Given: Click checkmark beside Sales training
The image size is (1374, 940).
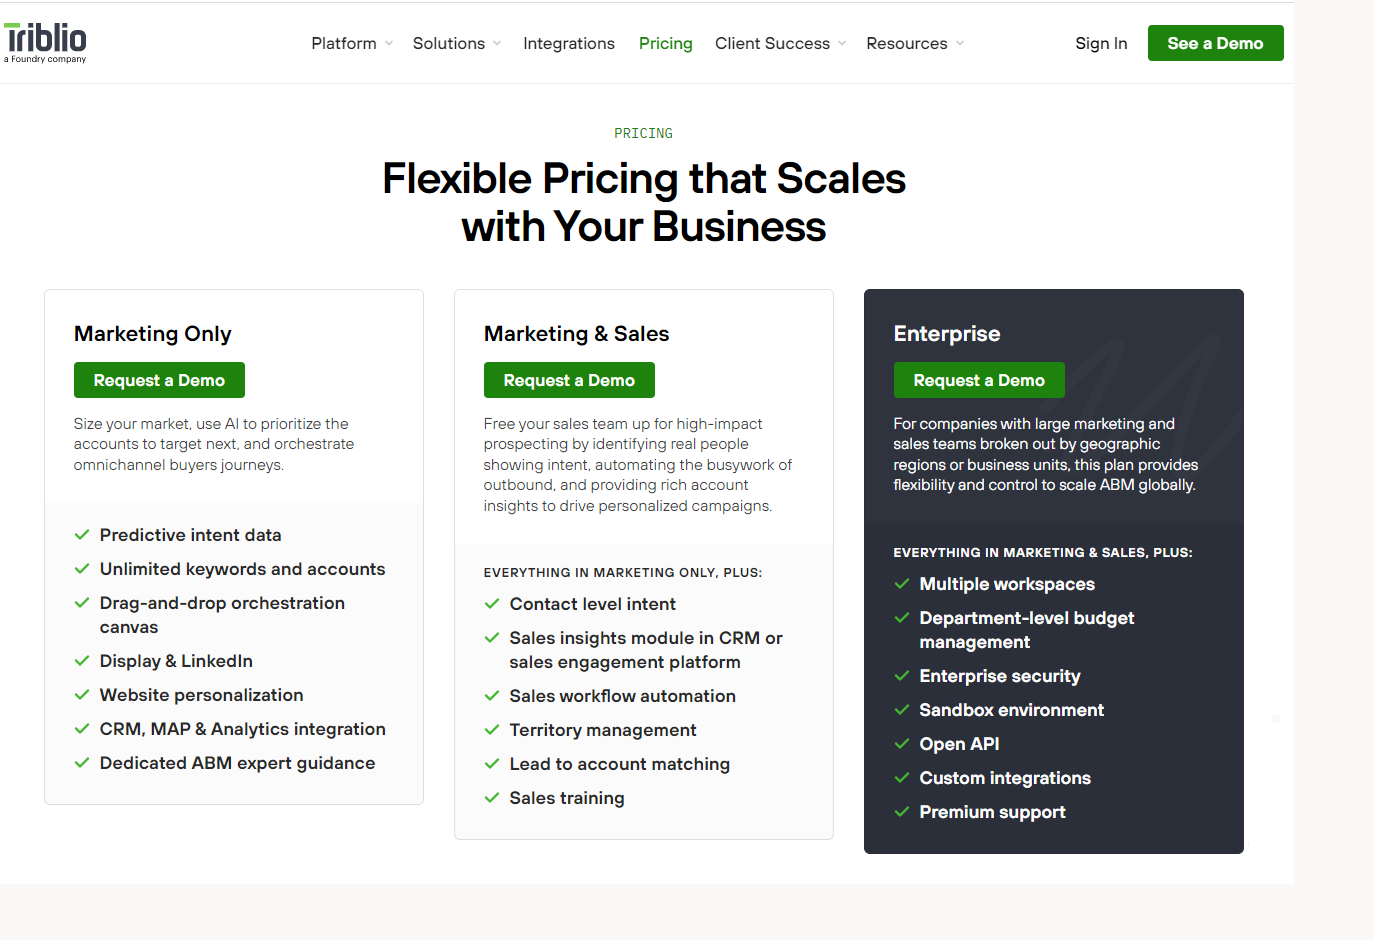Looking at the screenshot, I should [x=492, y=798].
